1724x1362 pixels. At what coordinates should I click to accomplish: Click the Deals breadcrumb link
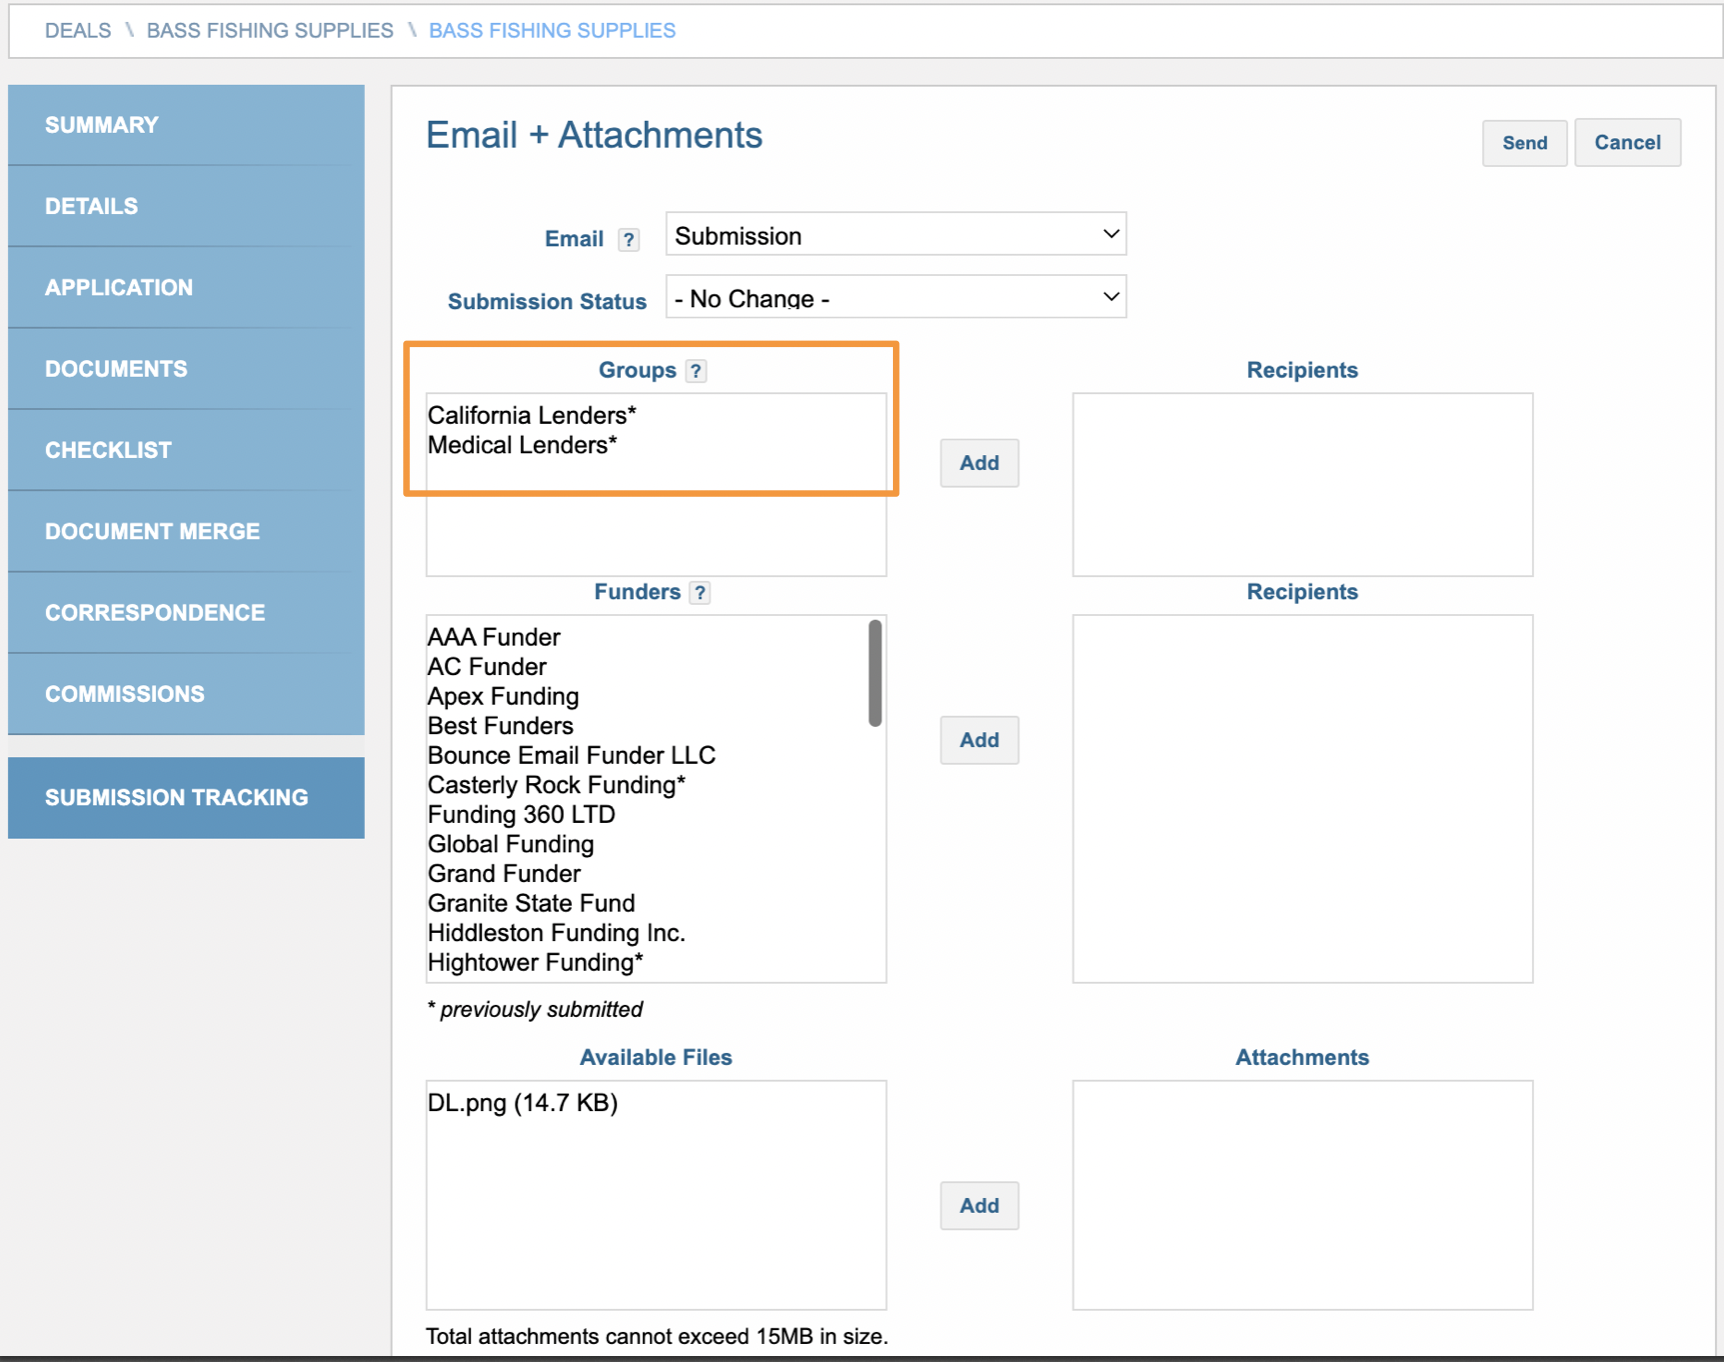point(78,31)
